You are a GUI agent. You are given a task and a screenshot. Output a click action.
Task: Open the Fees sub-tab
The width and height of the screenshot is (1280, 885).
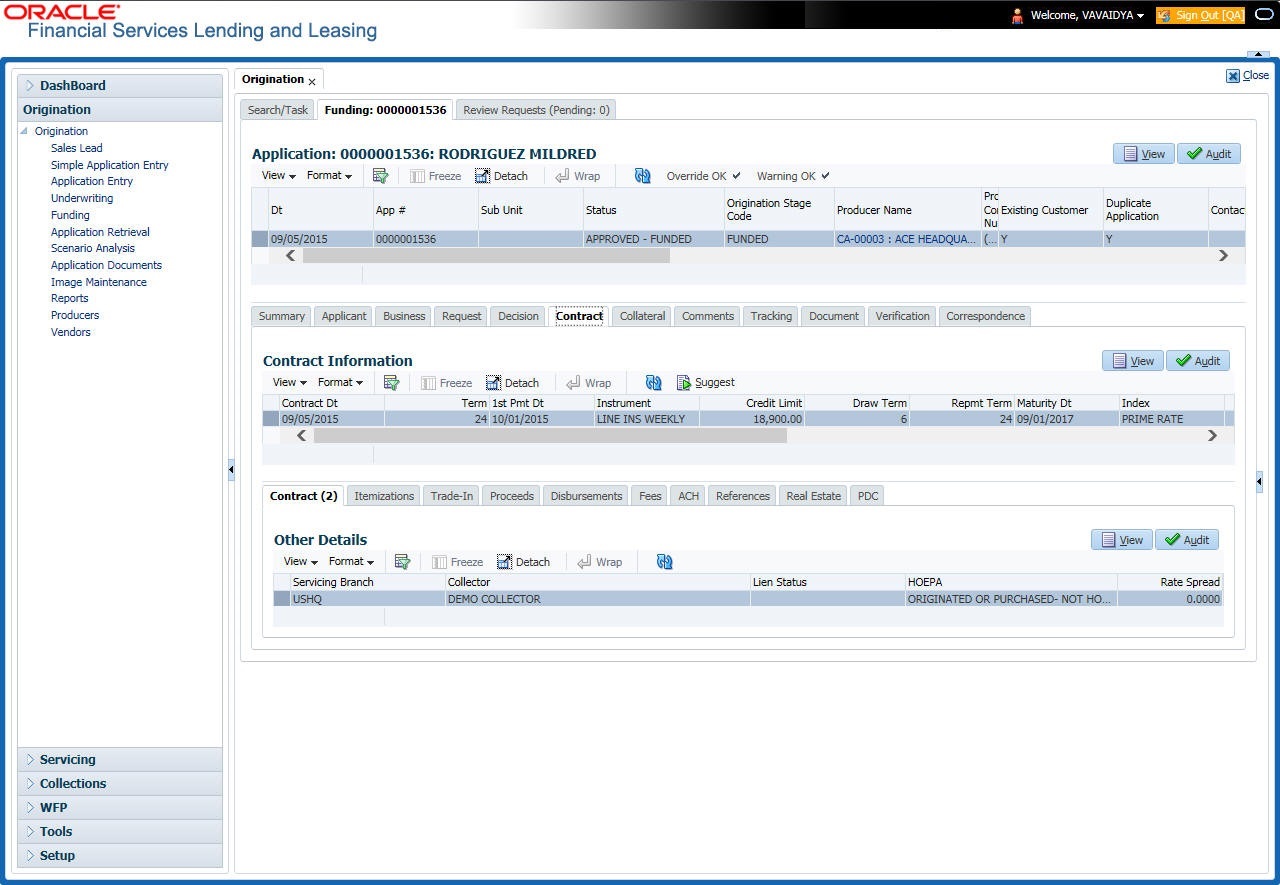(x=650, y=496)
